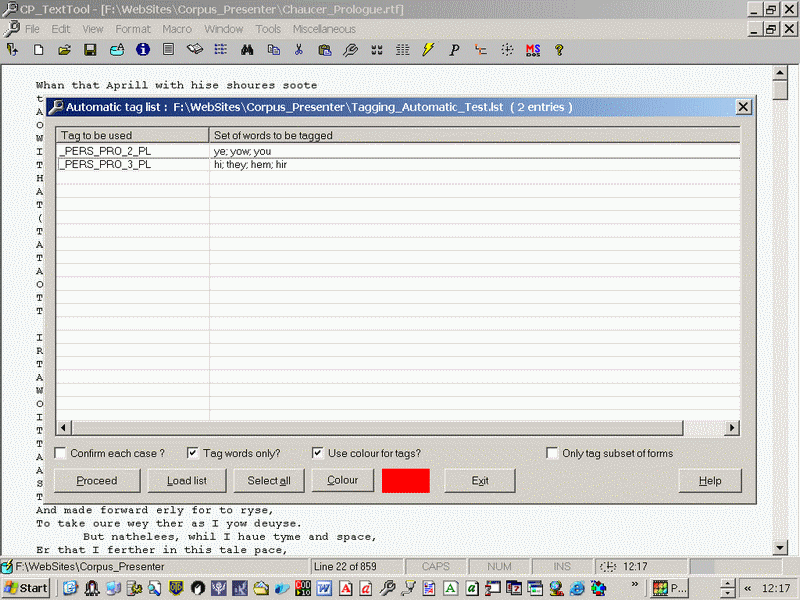Open the Macro menu
The height and width of the screenshot is (600, 800).
click(177, 29)
